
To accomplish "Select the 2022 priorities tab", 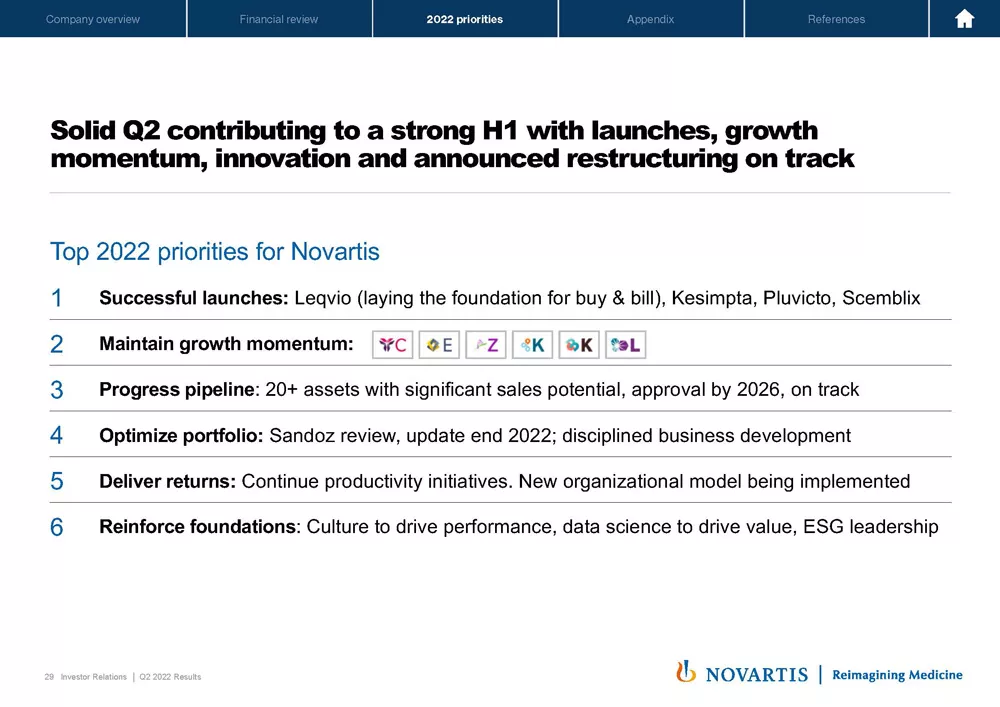I will (465, 19).
